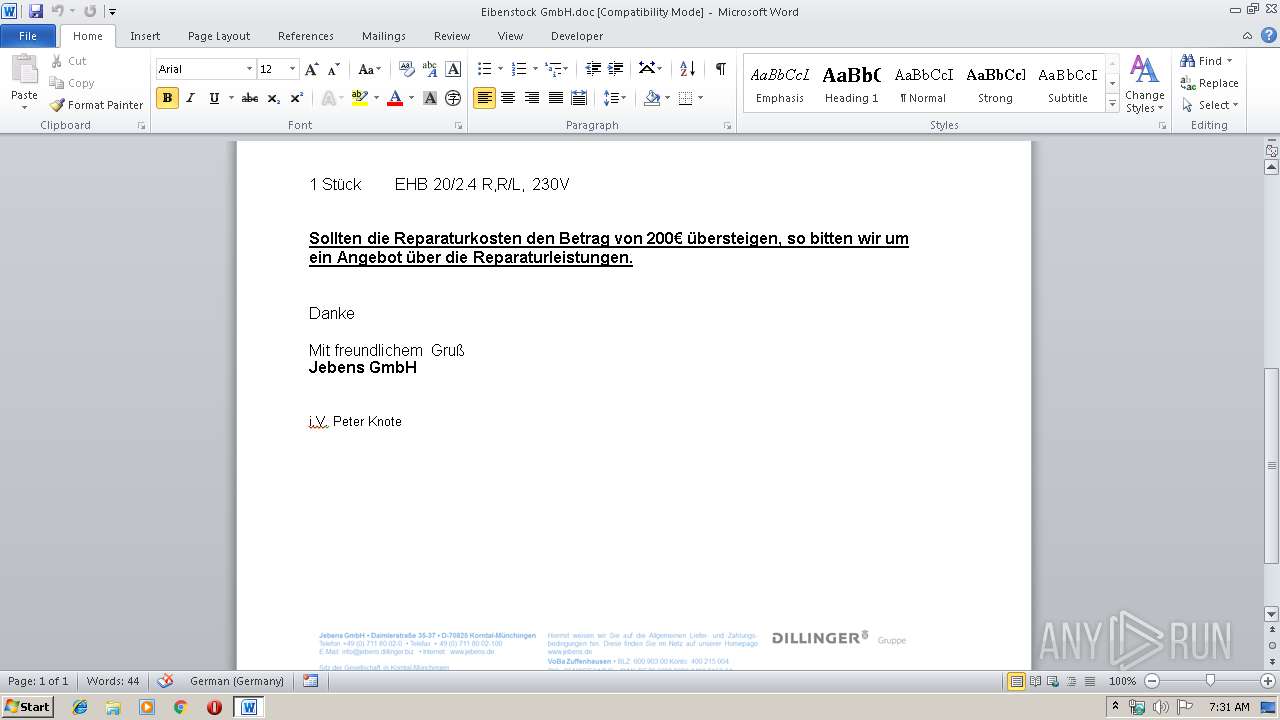Open the font name dropdown

249,69
